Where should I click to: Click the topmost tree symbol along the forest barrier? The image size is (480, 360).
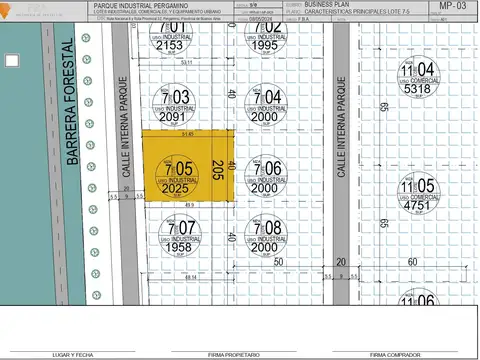pyautogui.click(x=86, y=38)
